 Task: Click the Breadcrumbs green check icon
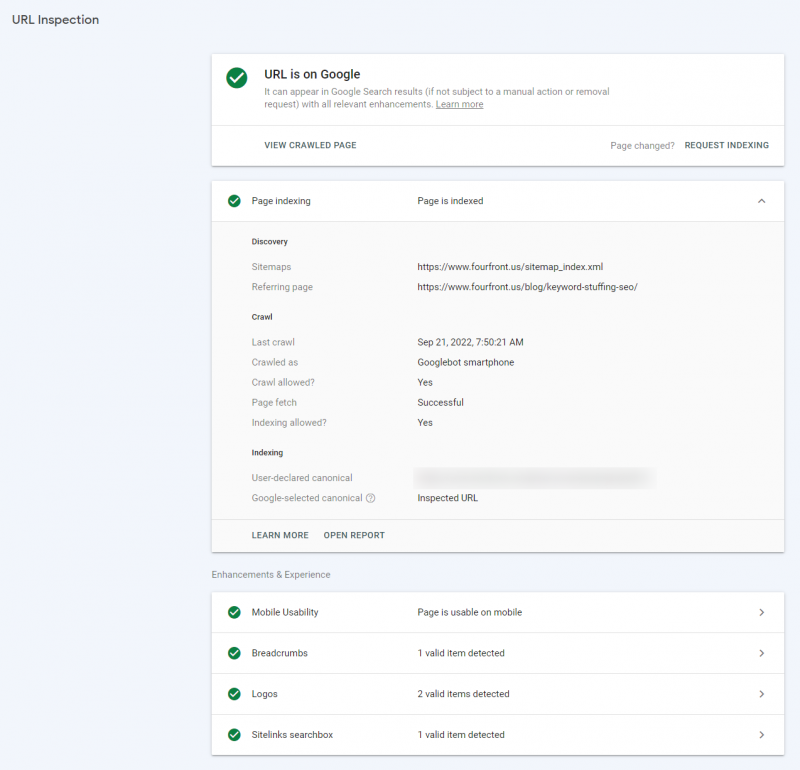coord(234,653)
